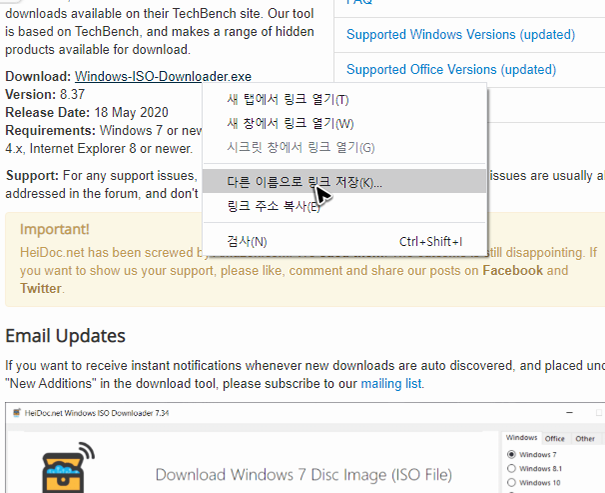Switch to the Office tab

[x=554, y=439]
